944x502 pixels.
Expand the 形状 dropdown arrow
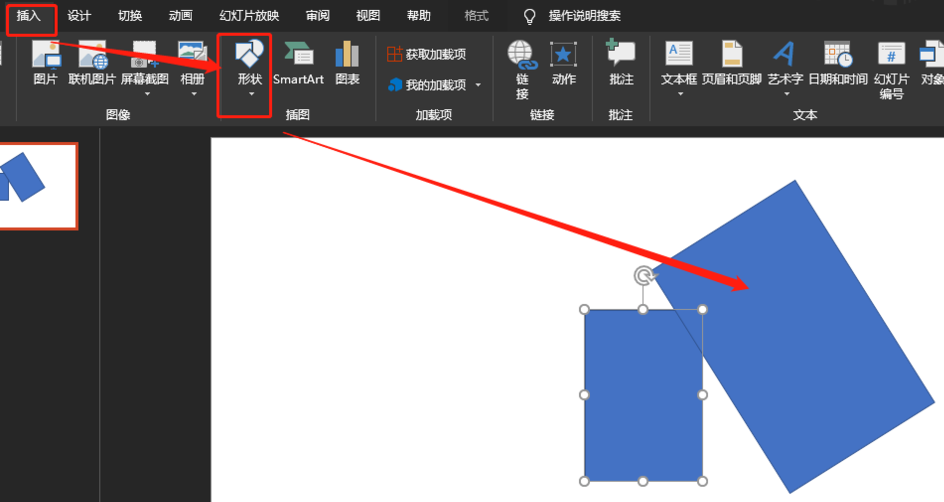point(251,94)
